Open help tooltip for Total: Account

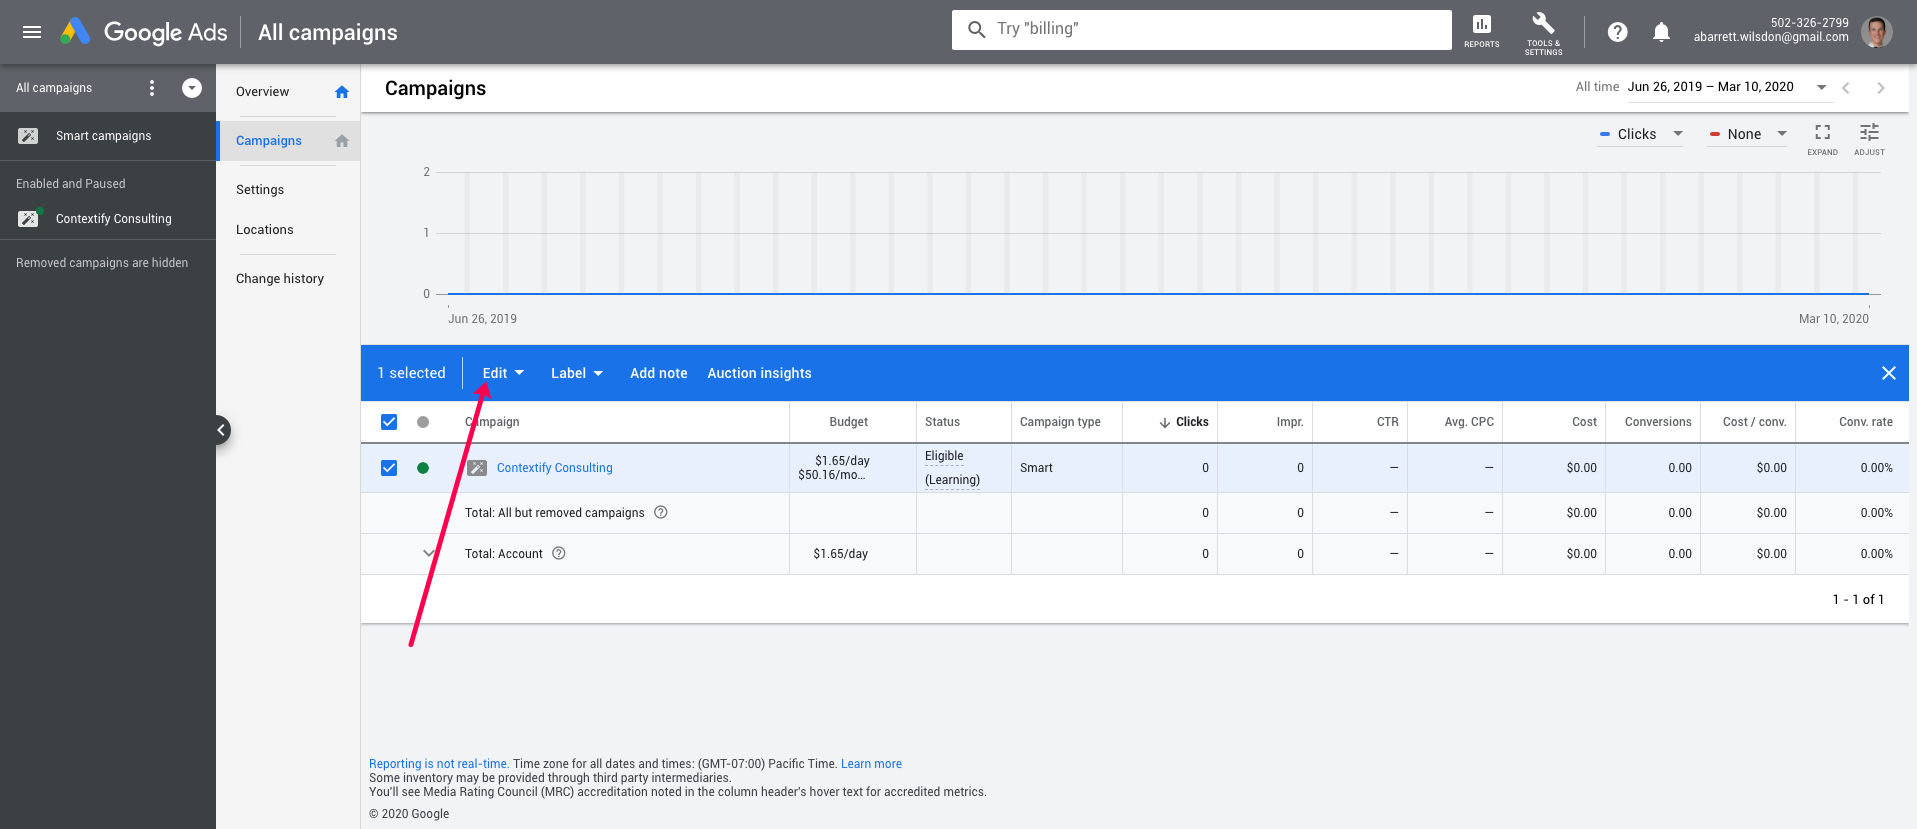click(559, 553)
